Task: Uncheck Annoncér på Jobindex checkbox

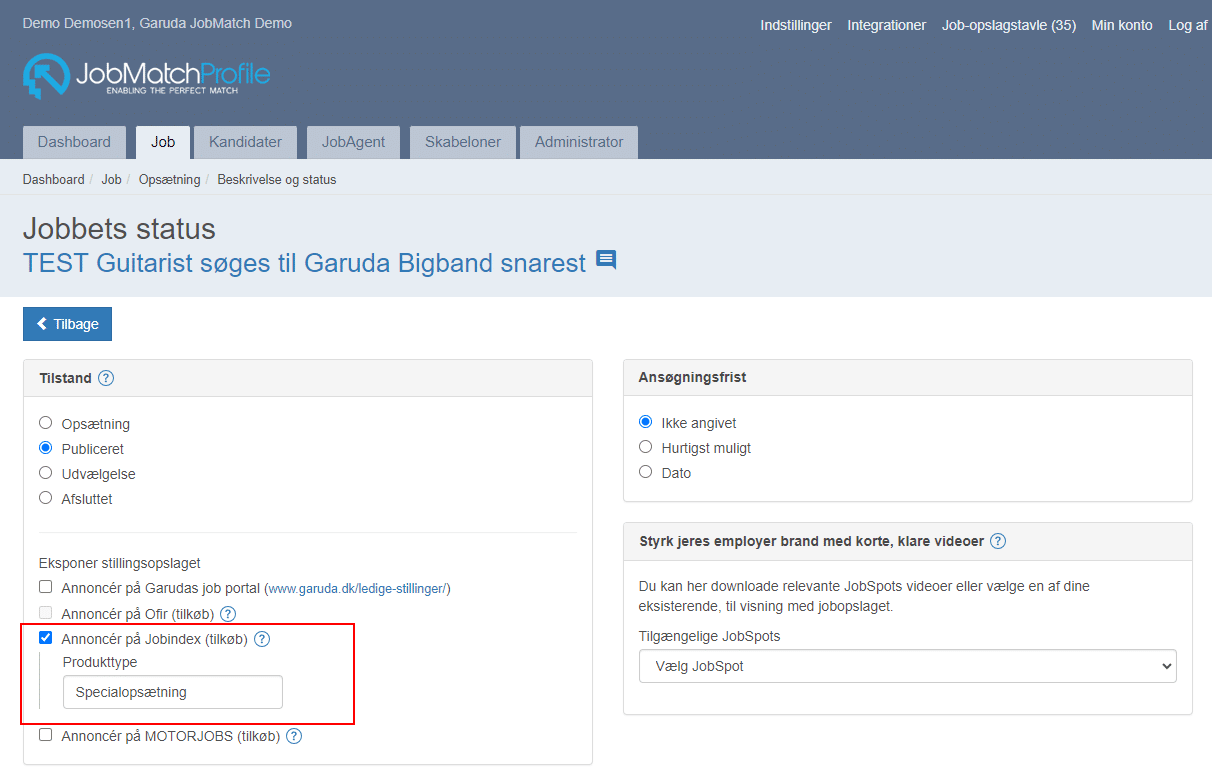Action: click(45, 637)
